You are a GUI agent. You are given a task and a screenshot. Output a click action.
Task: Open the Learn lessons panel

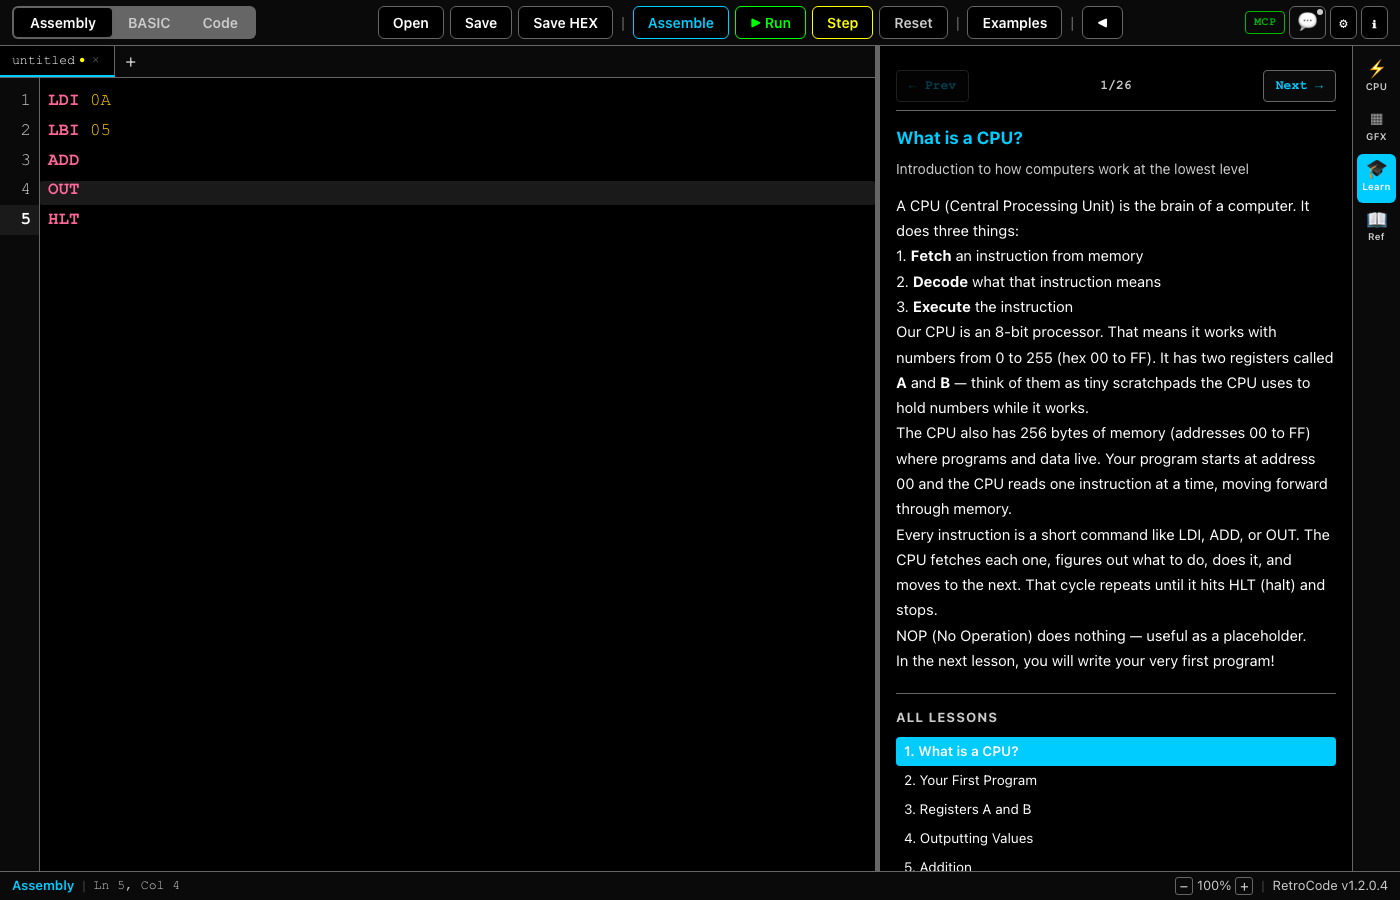coord(1376,175)
